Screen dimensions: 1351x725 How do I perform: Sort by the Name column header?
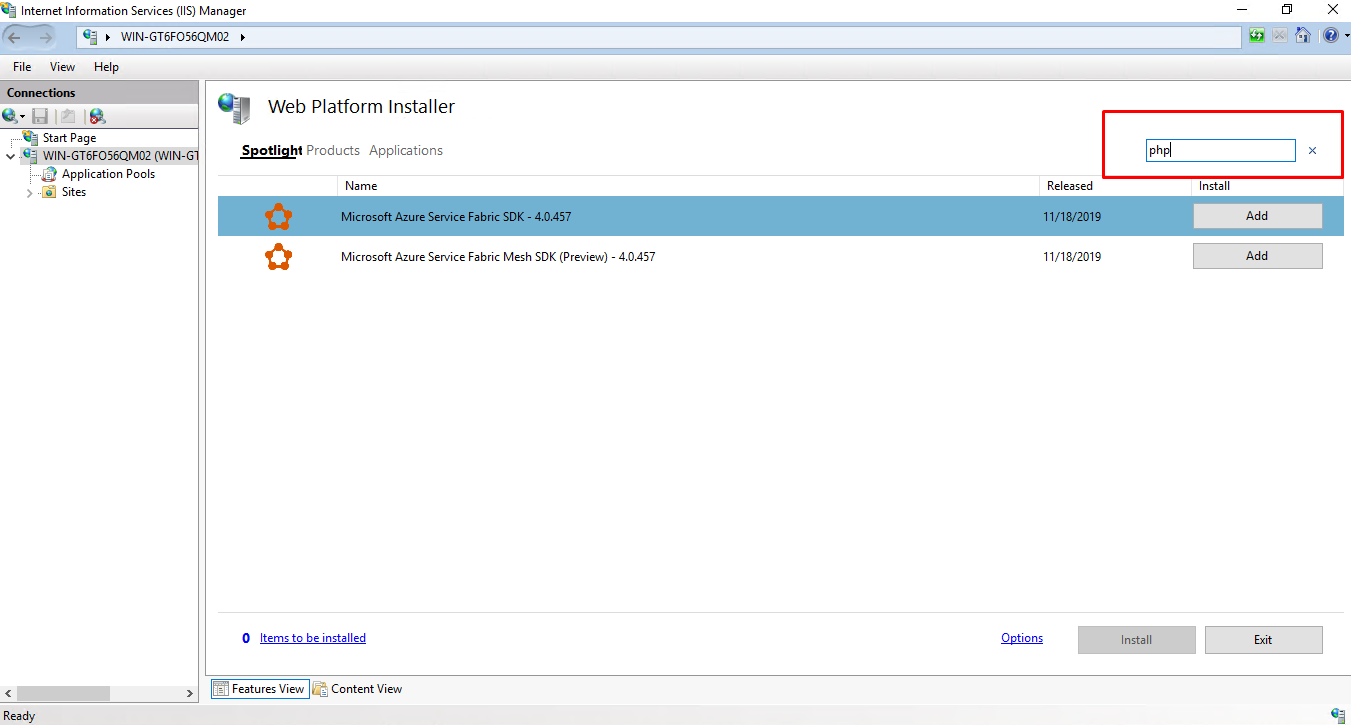689,186
